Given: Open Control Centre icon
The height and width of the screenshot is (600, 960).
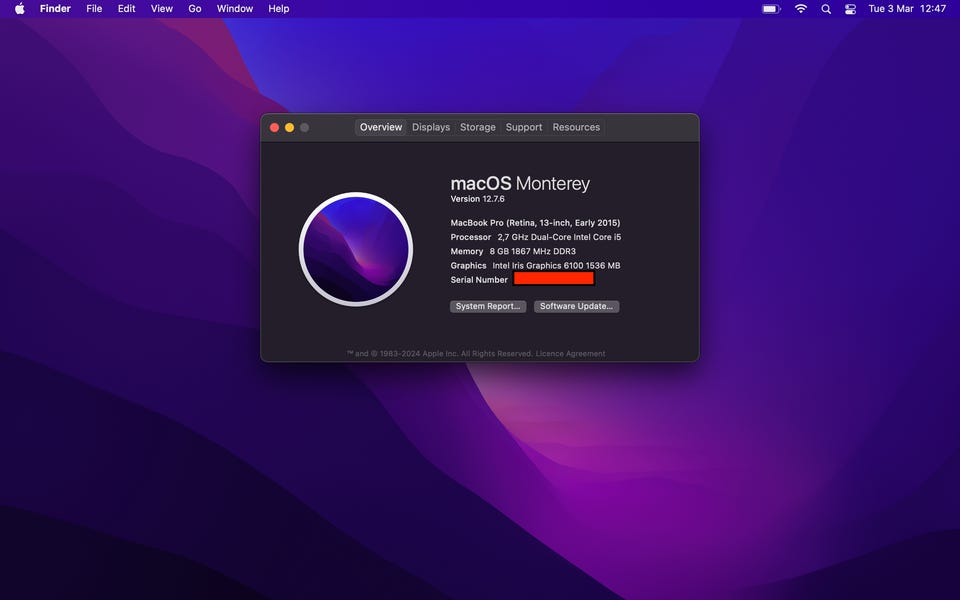Looking at the screenshot, I should pyautogui.click(x=850, y=9).
